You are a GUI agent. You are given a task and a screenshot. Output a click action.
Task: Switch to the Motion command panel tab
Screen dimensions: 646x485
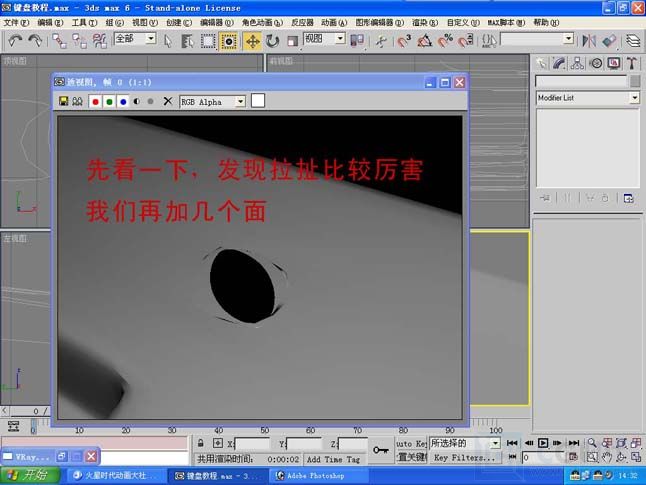(596, 63)
